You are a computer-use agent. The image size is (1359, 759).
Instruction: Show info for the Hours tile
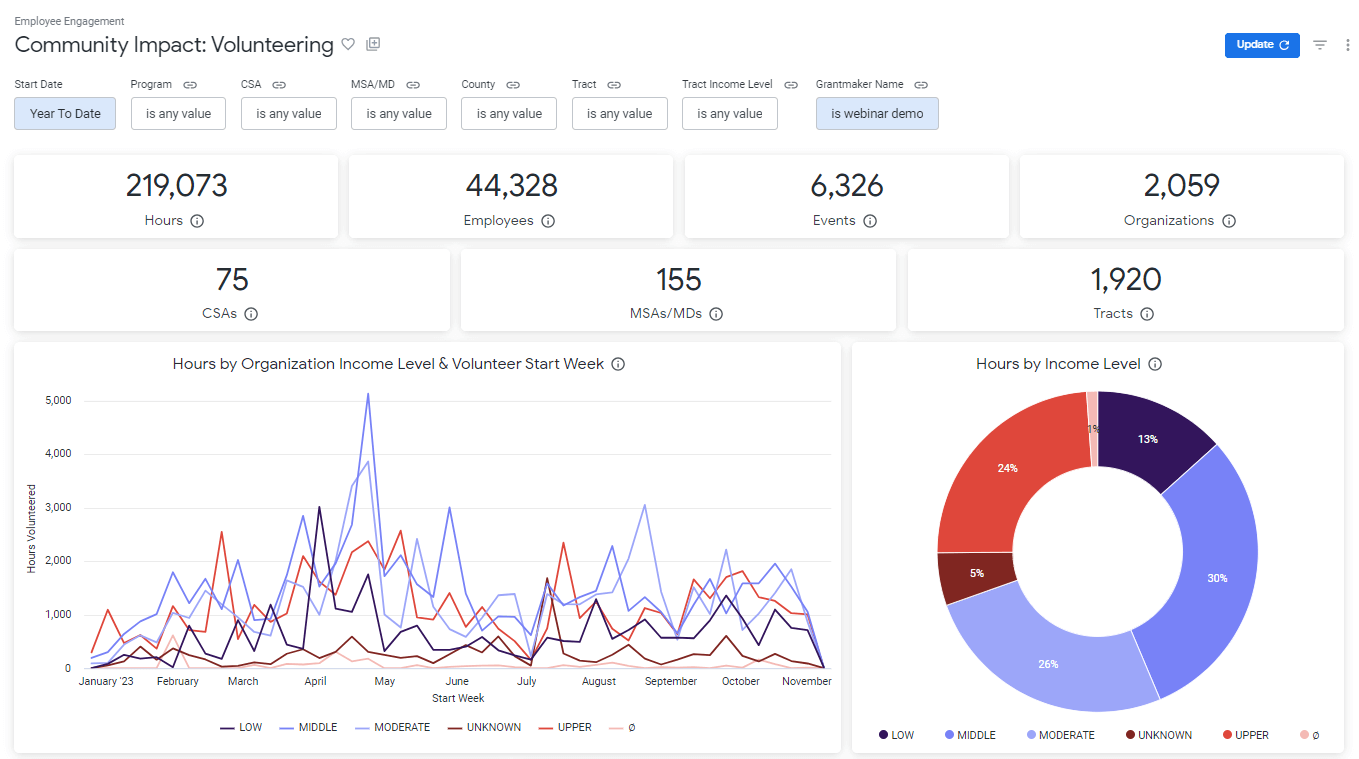197,221
